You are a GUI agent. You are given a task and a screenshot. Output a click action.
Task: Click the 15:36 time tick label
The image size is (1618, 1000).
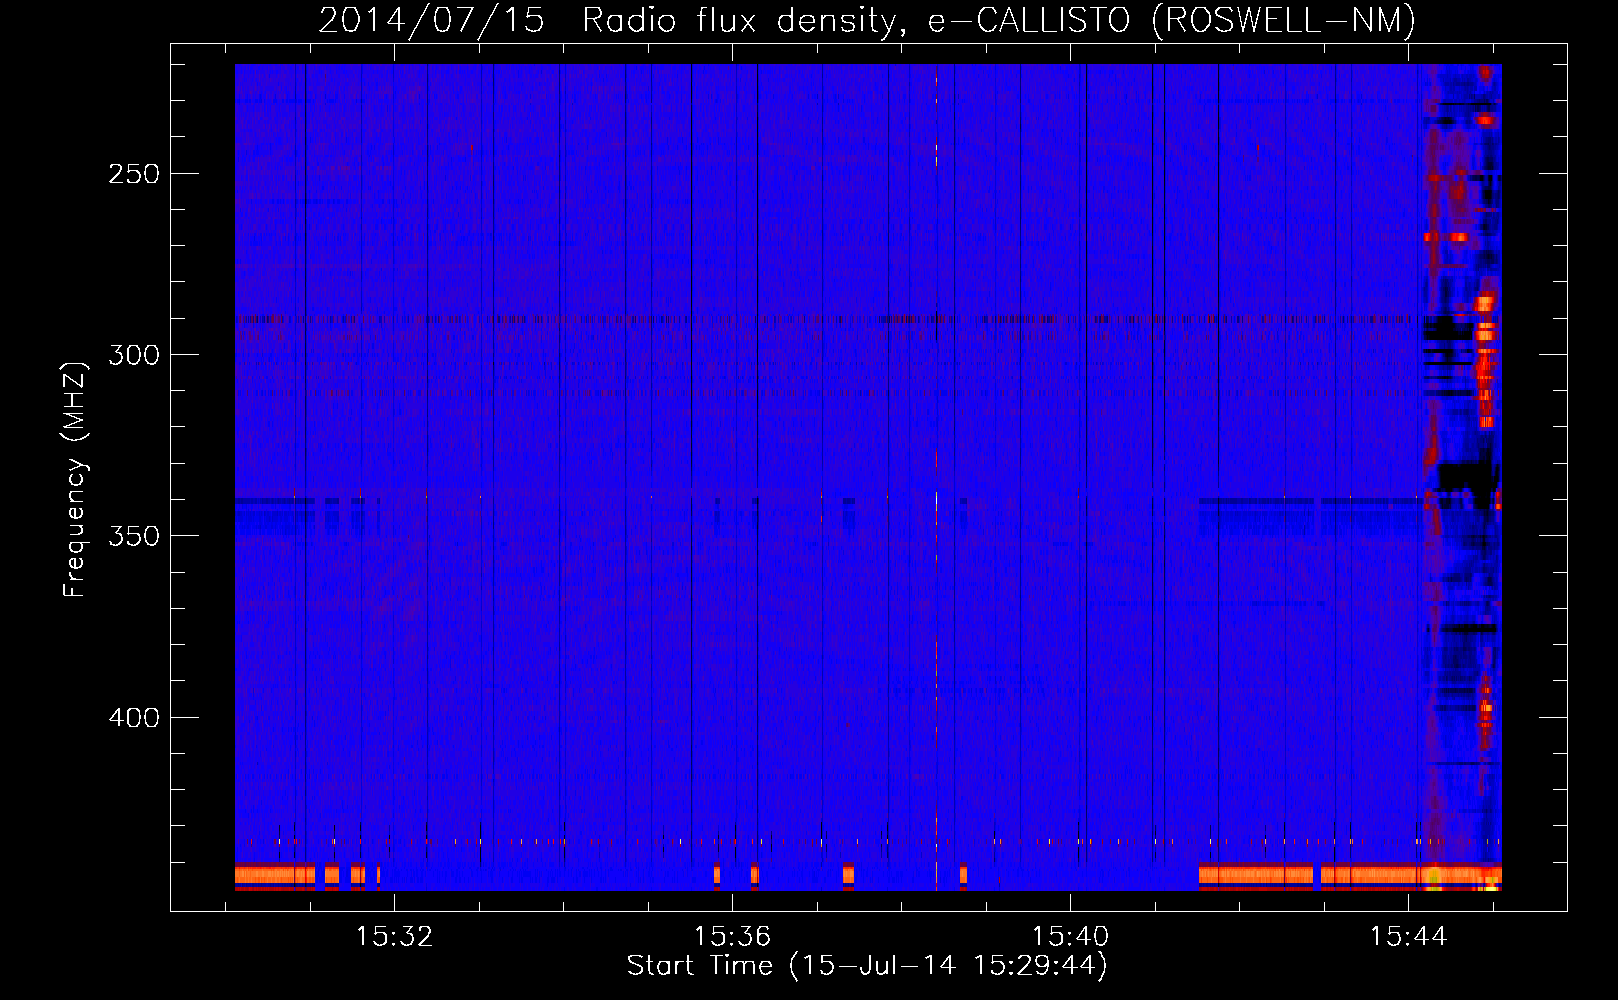[733, 937]
